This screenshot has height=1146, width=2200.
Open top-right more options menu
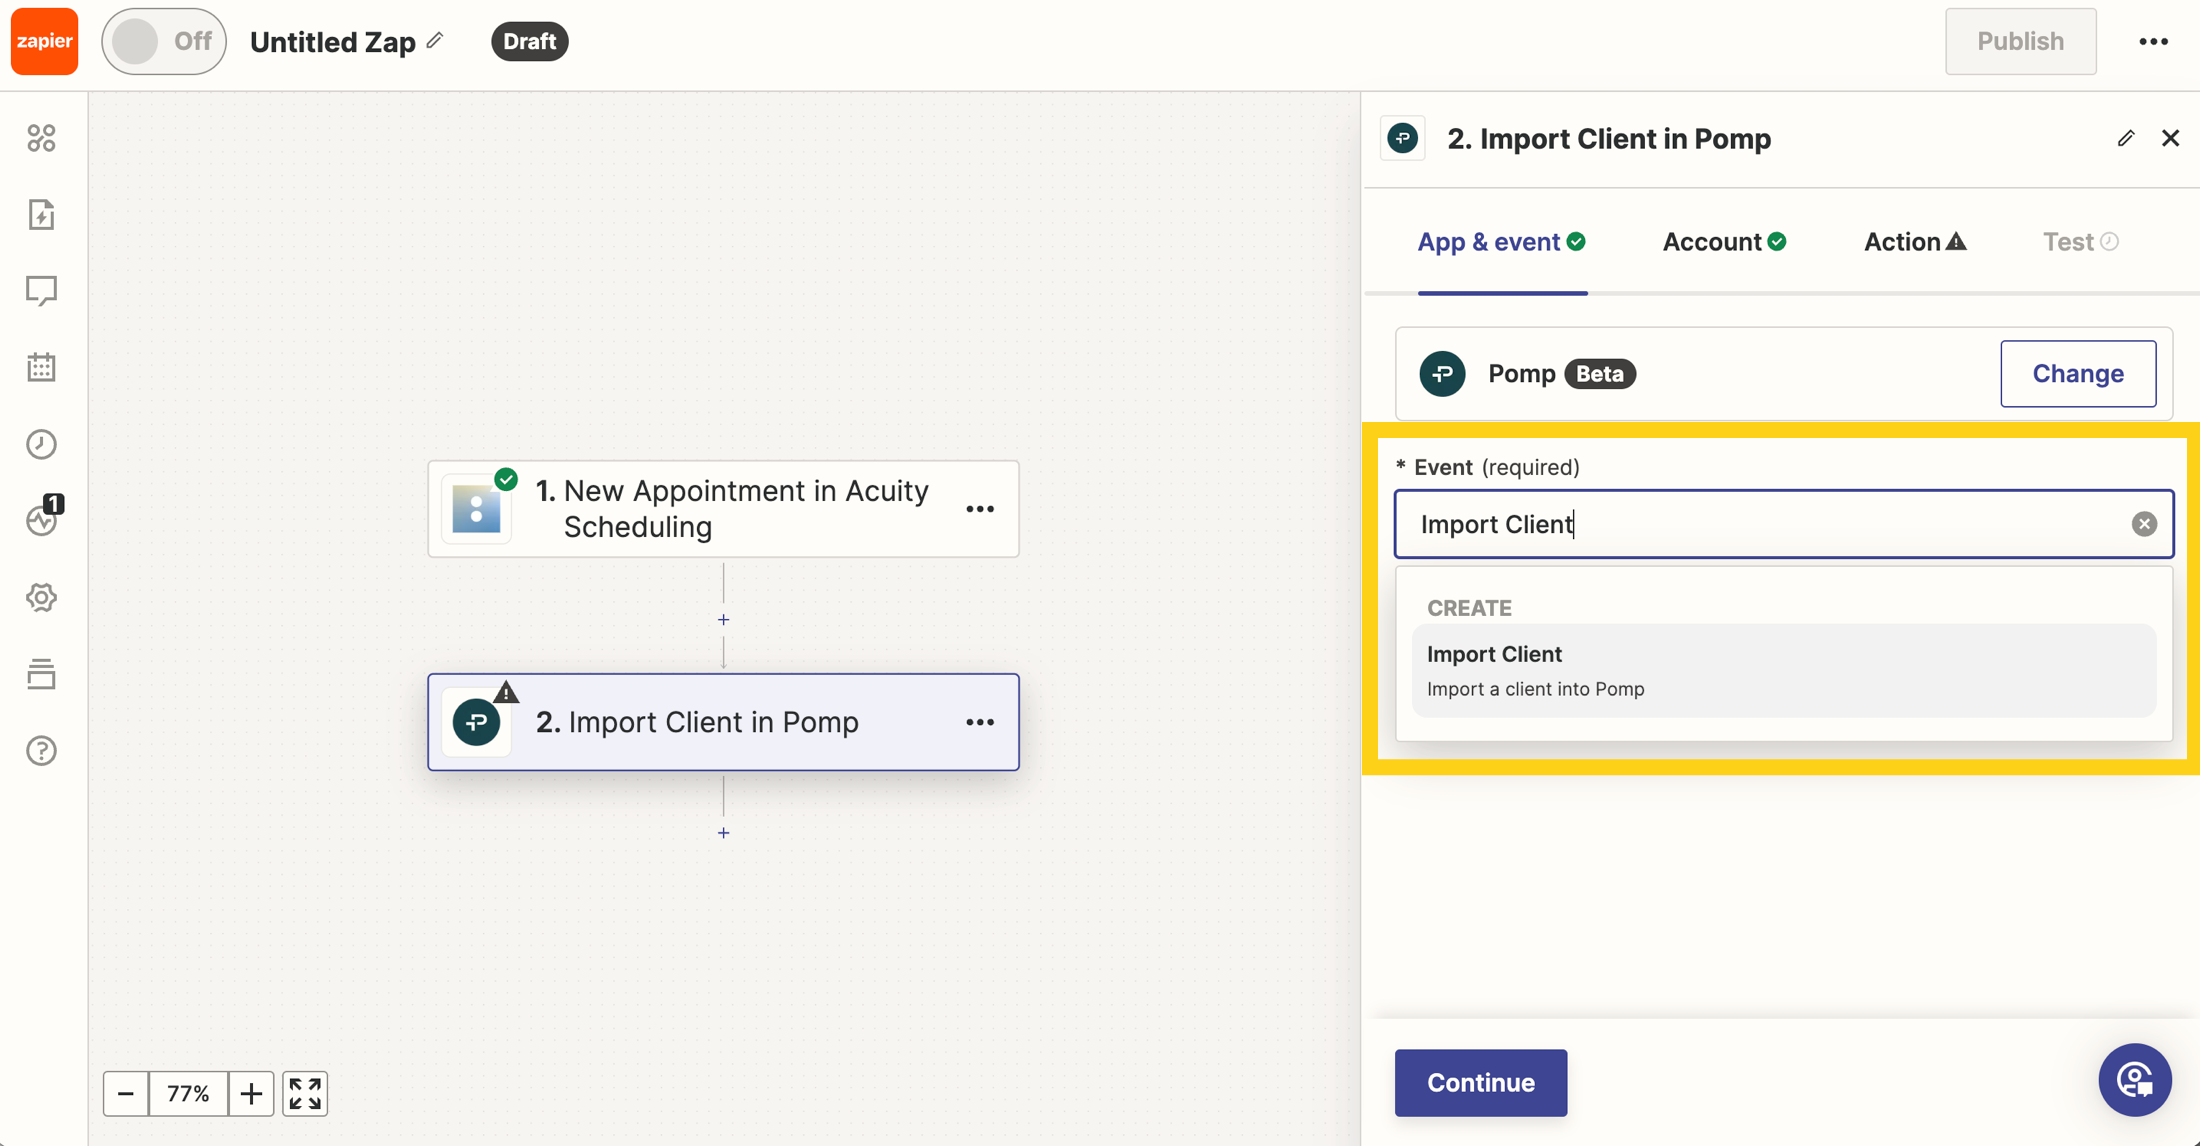2153,41
